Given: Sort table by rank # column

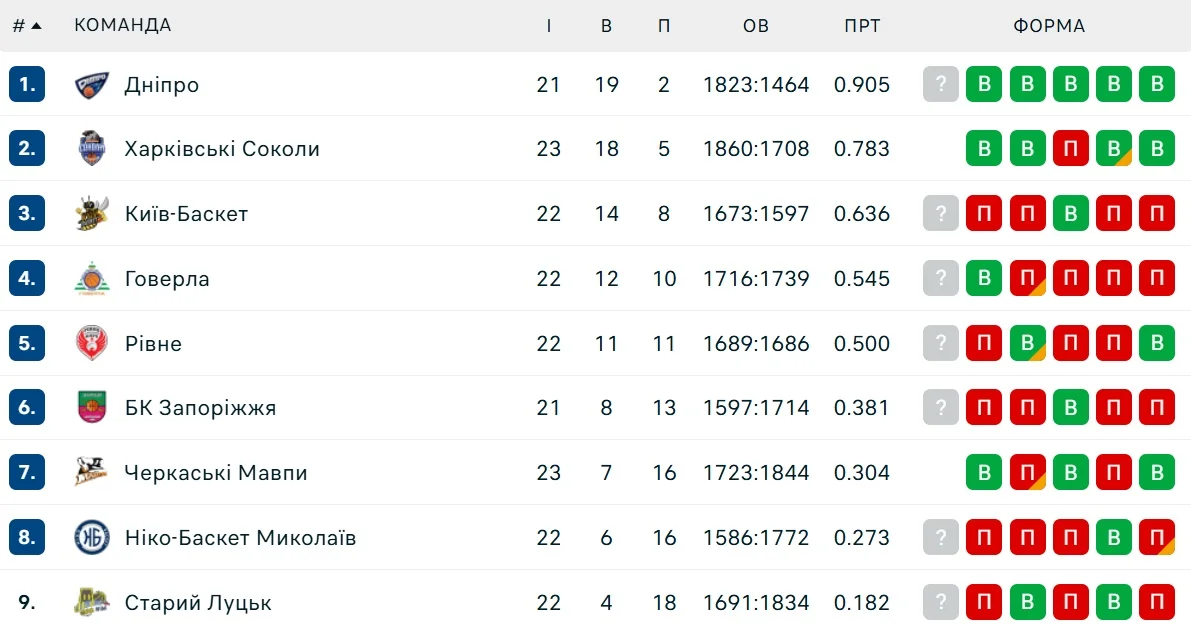Looking at the screenshot, I should pos(26,26).
